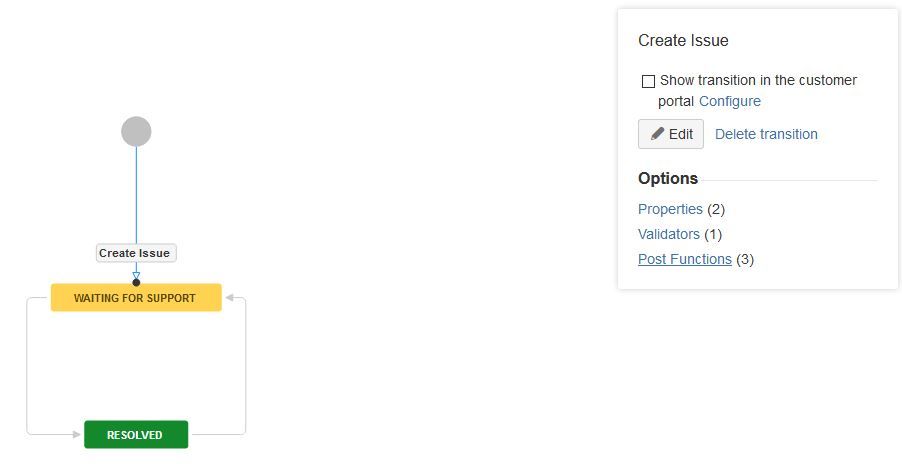Click the pencil icon on Edit
Viewport: 902px width, 464px height.
(x=657, y=134)
